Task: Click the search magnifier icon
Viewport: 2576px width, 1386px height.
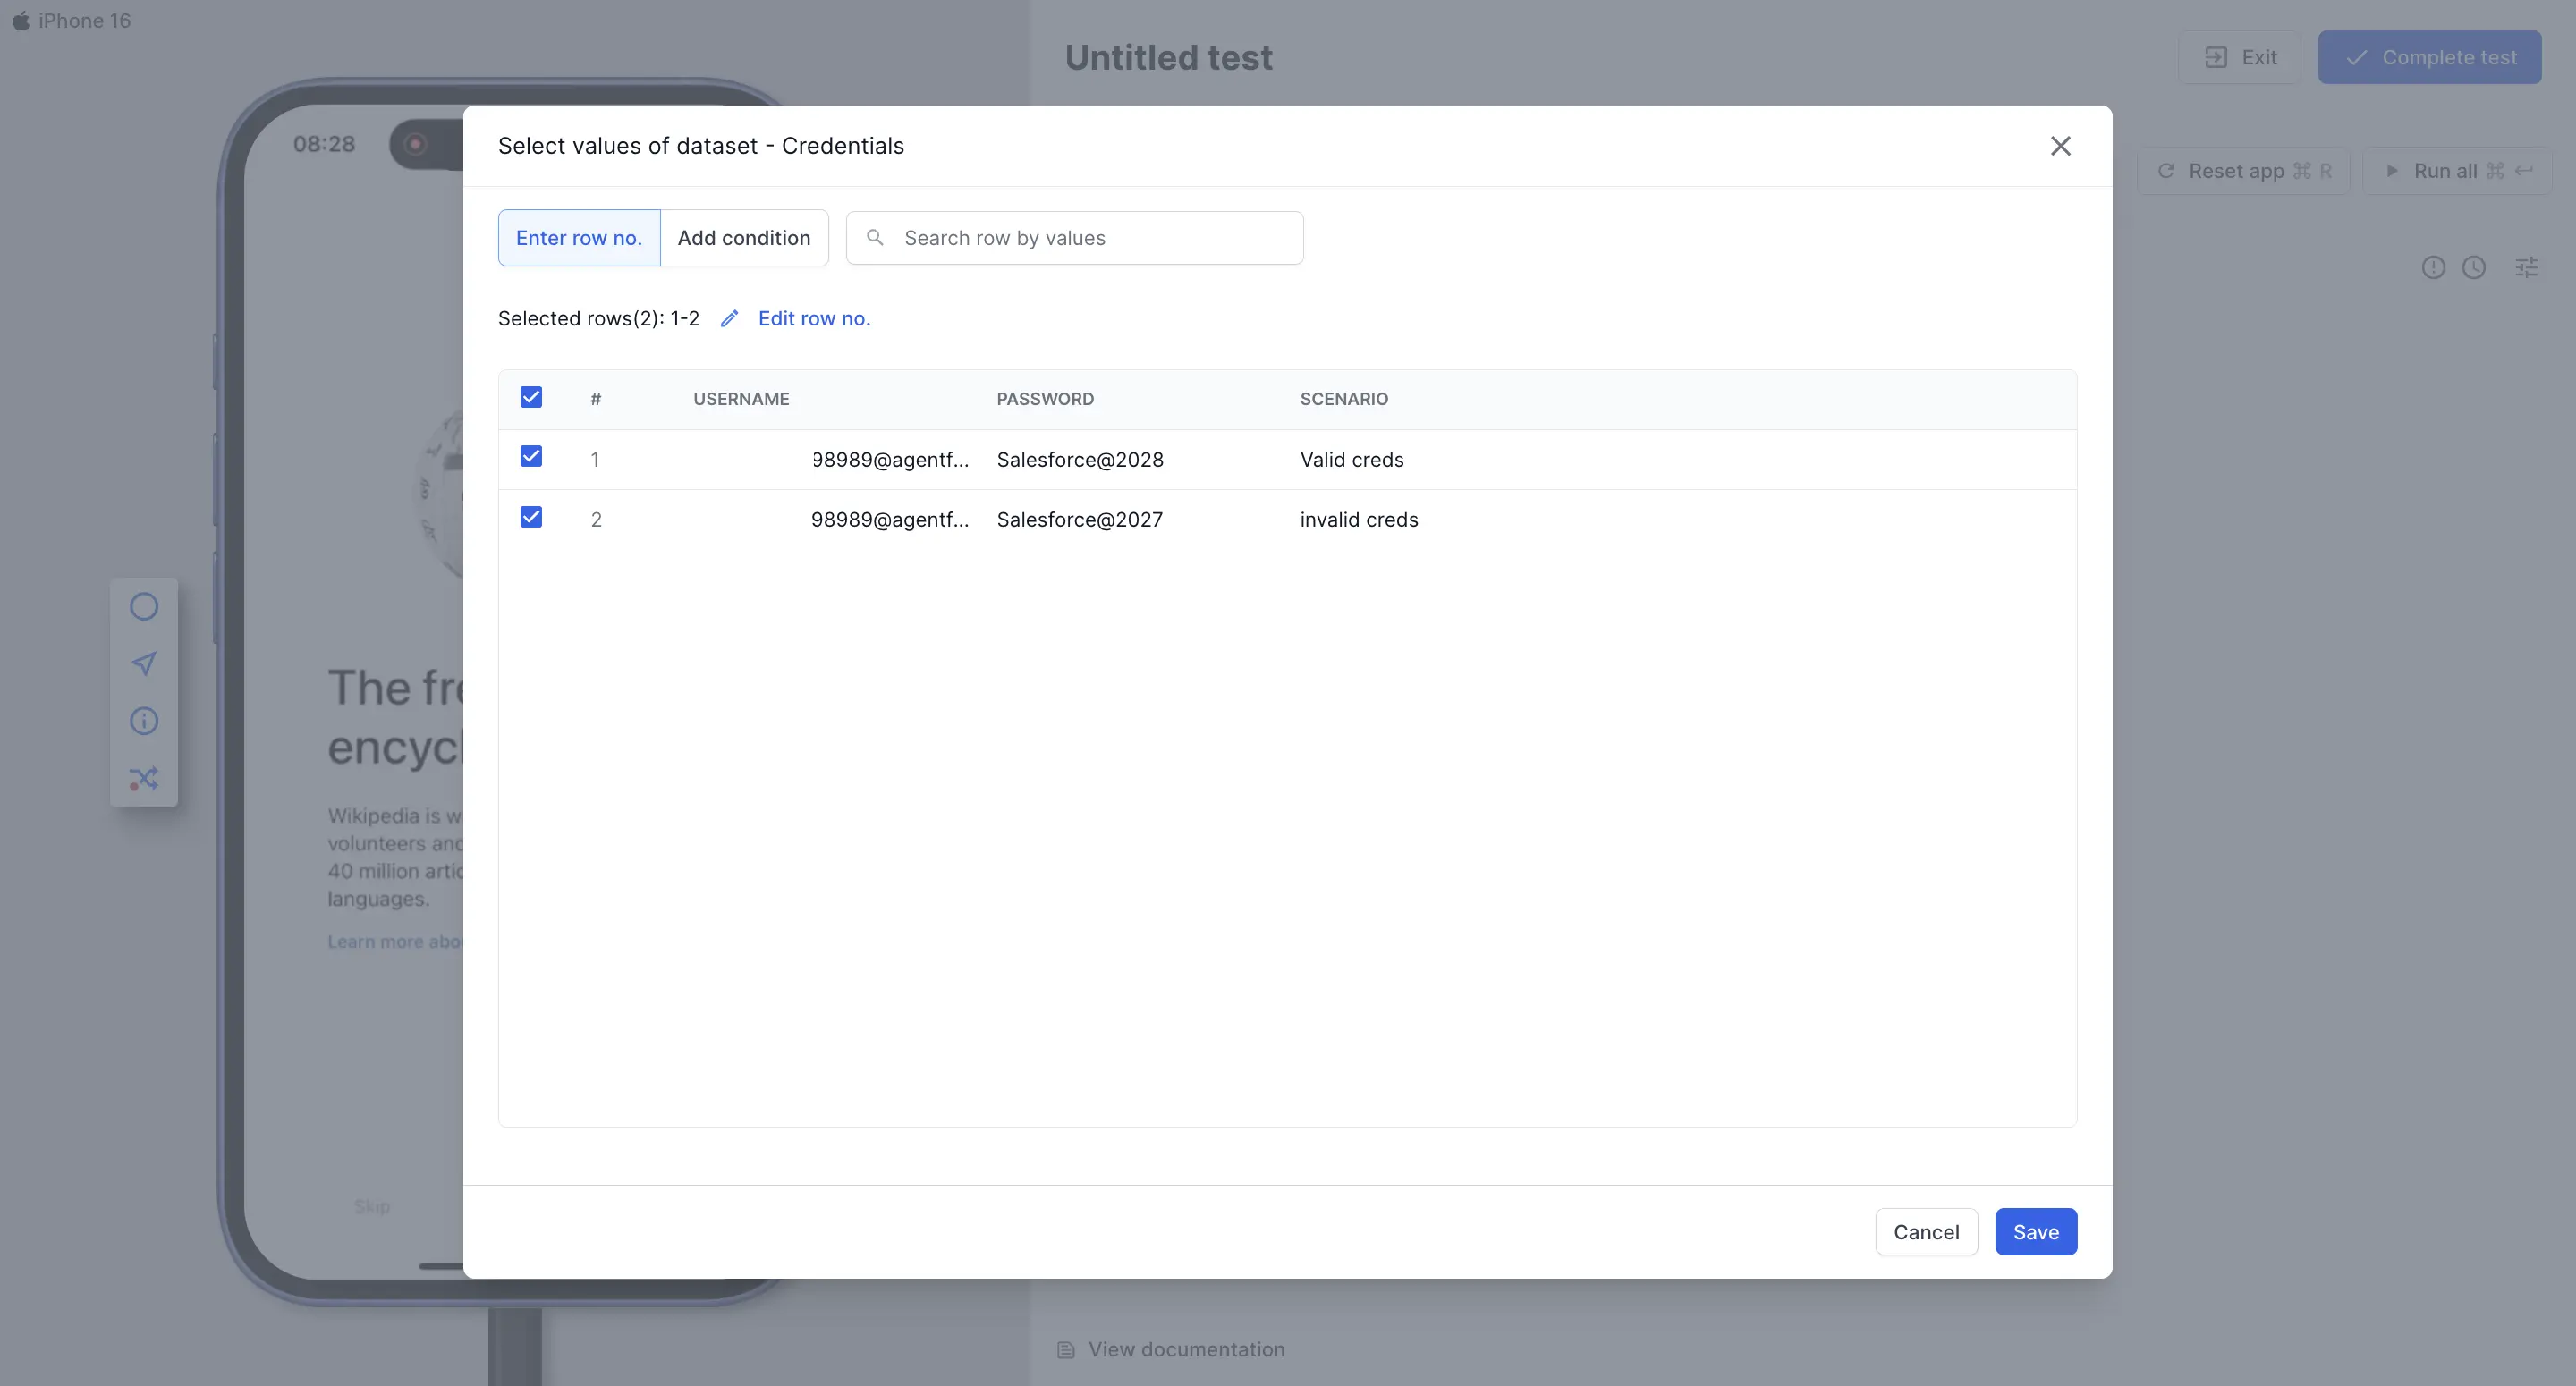Action: 875,238
